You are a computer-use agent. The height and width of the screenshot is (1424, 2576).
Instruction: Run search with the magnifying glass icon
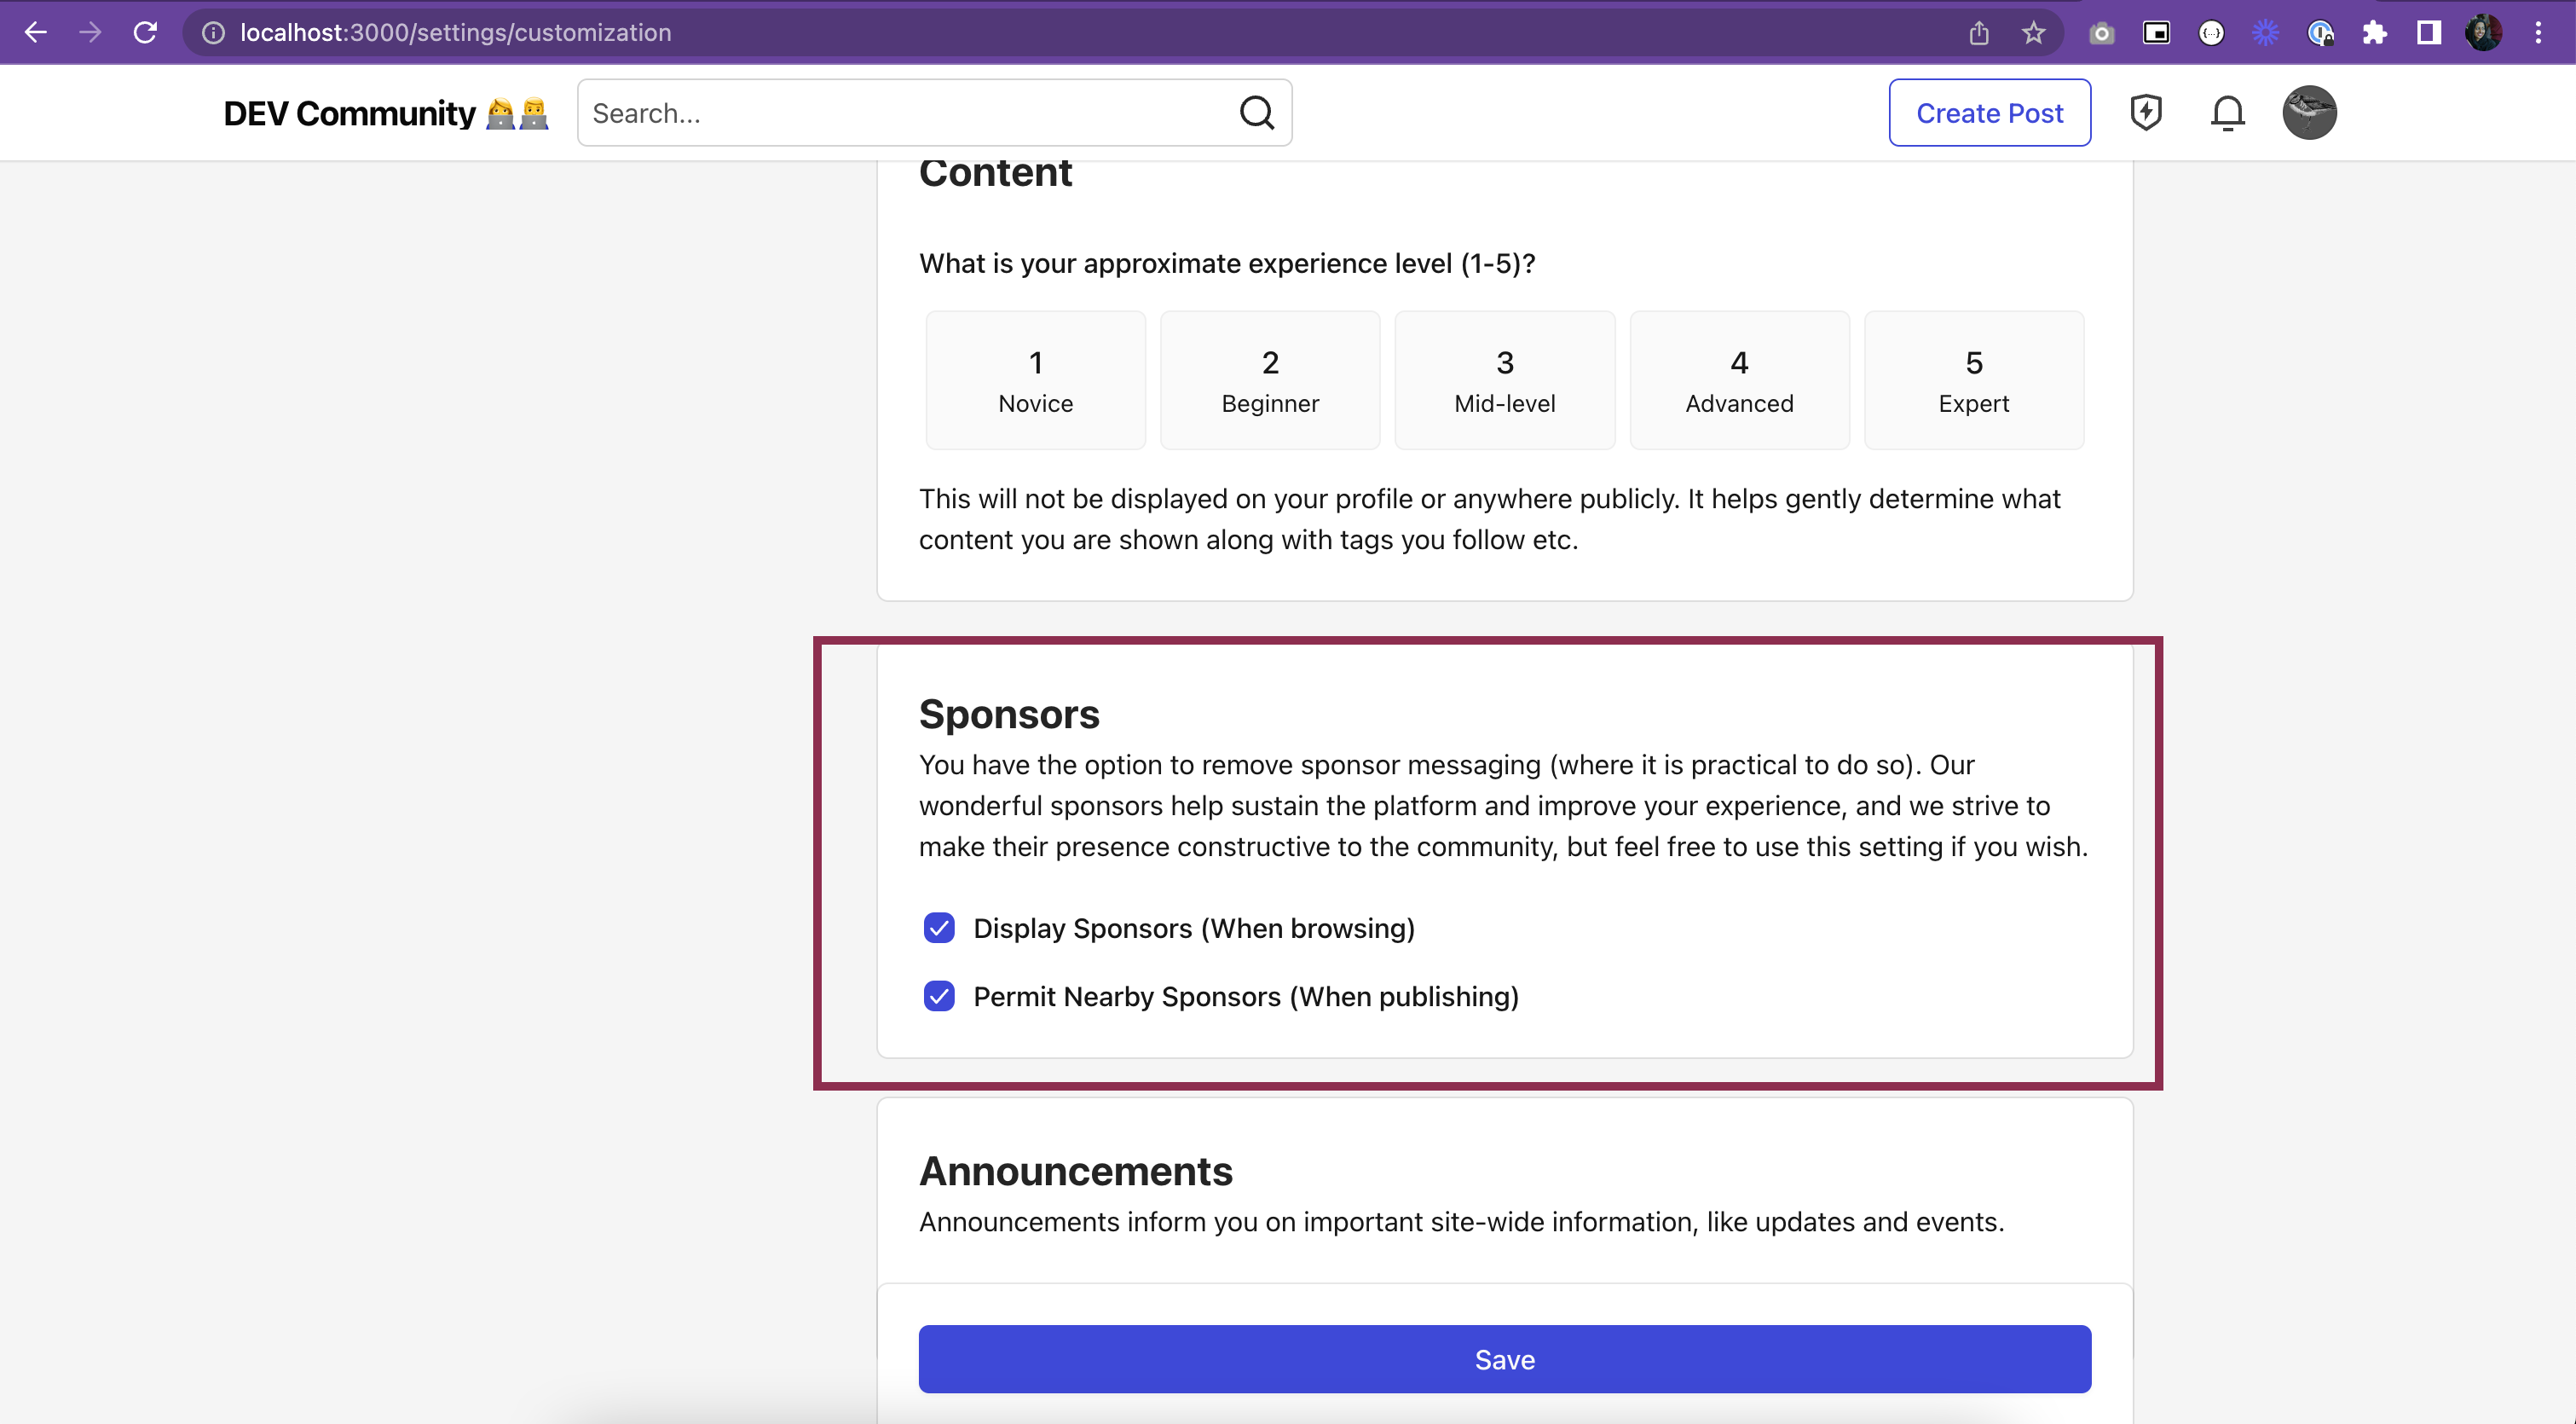click(1258, 112)
